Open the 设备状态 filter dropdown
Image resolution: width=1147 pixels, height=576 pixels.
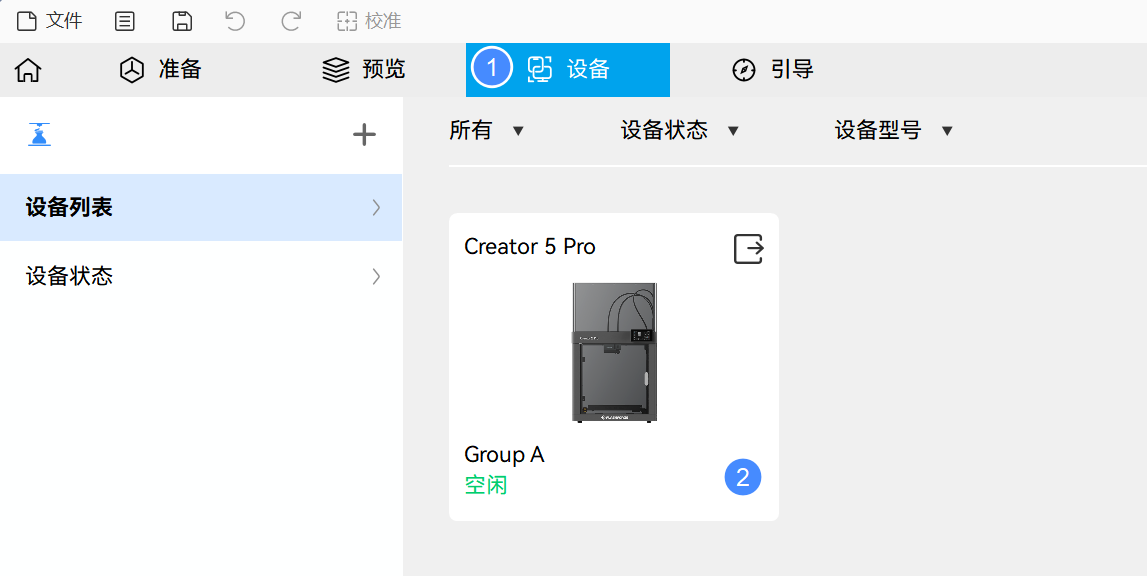tap(680, 131)
